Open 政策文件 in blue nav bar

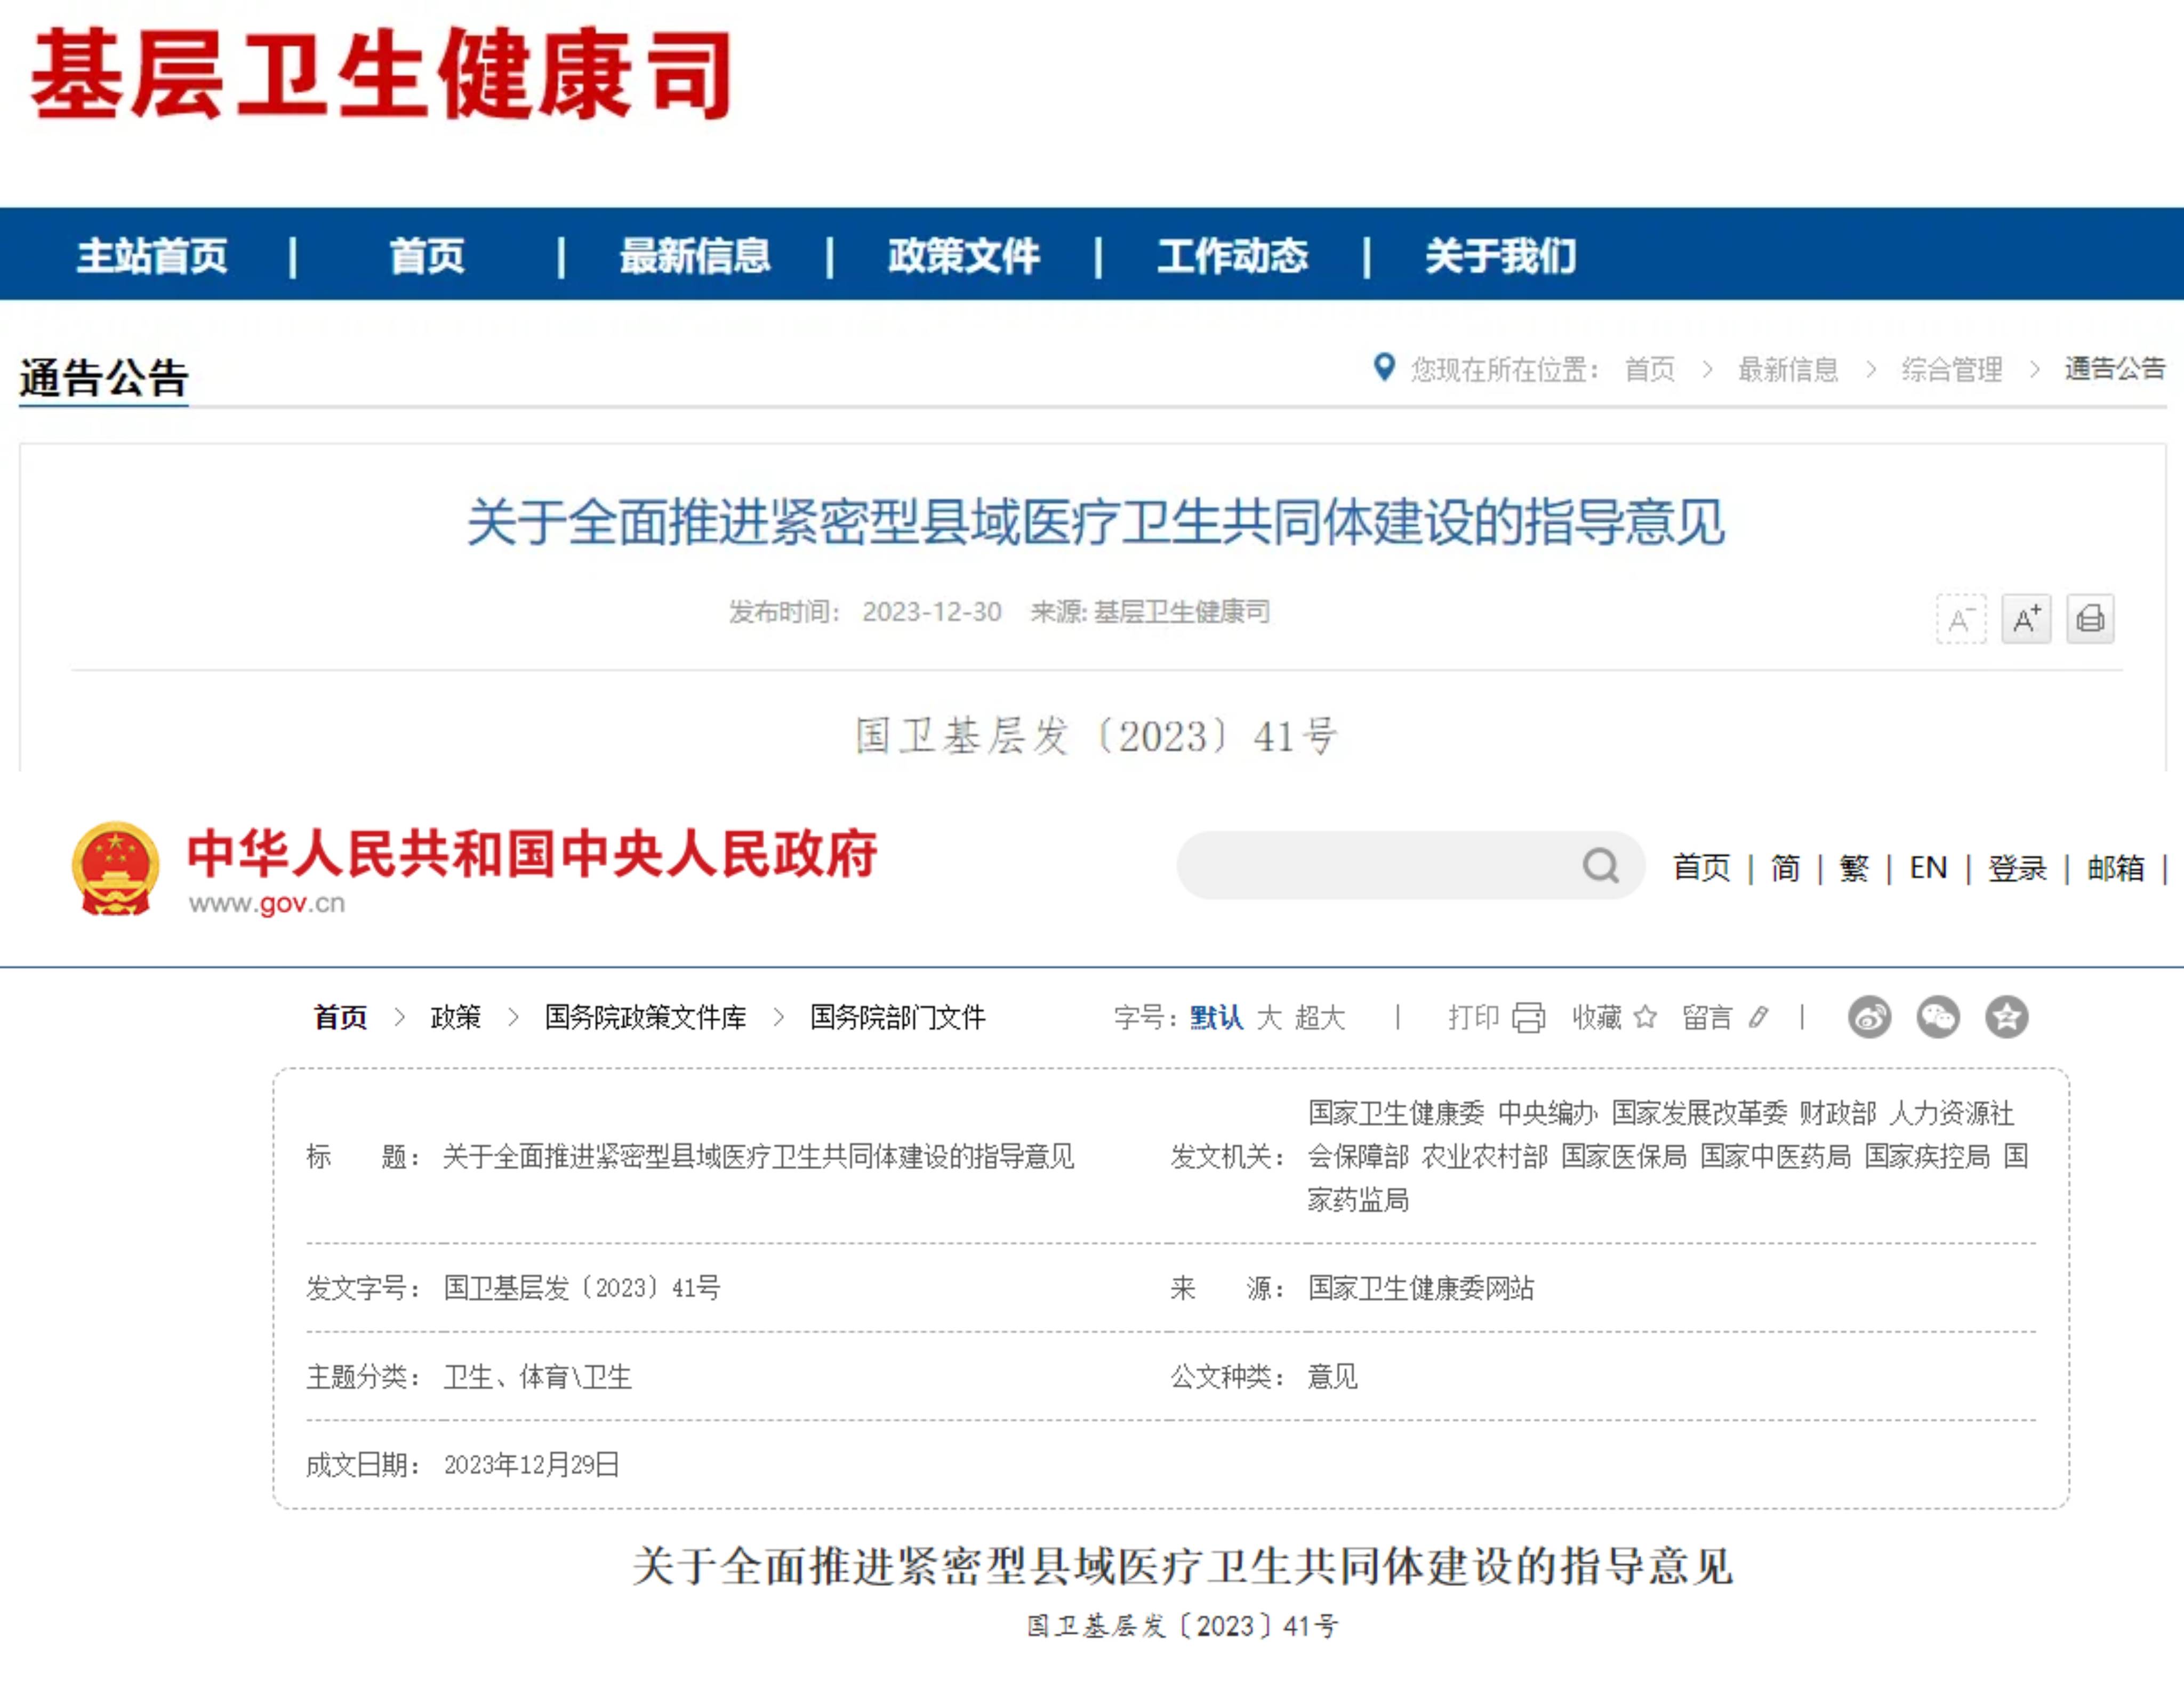tap(963, 256)
